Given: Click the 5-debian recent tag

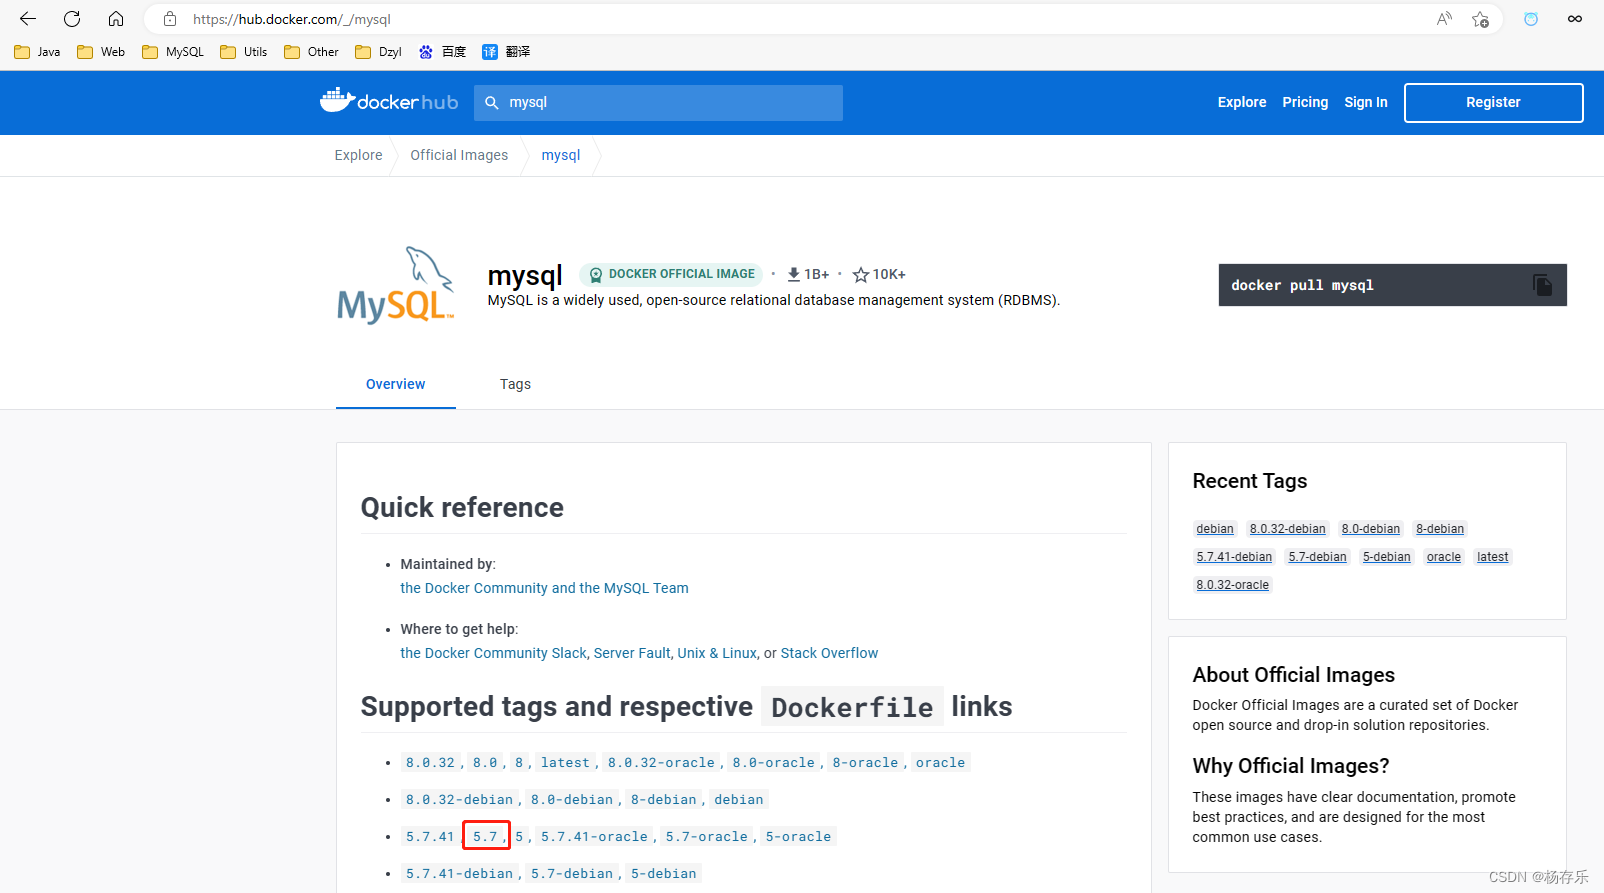Looking at the screenshot, I should [1386, 557].
